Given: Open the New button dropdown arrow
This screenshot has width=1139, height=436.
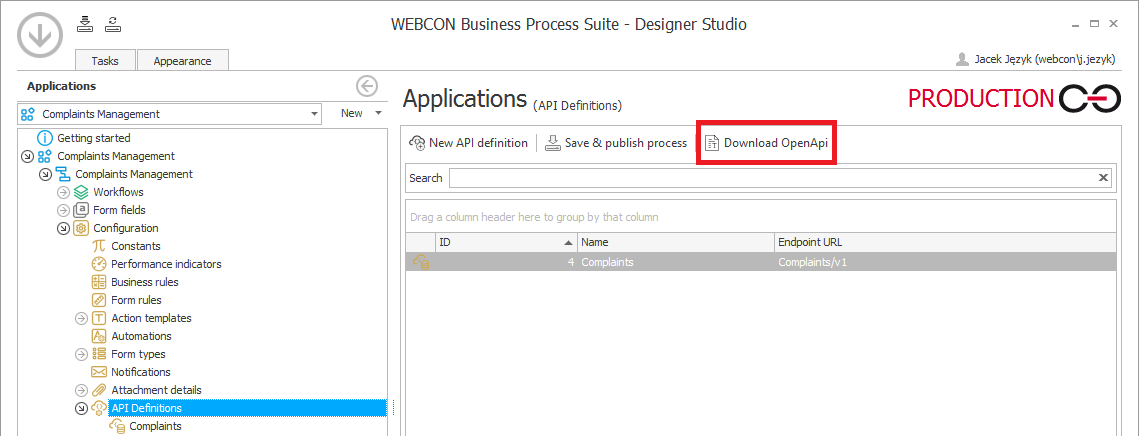Looking at the screenshot, I should (378, 114).
